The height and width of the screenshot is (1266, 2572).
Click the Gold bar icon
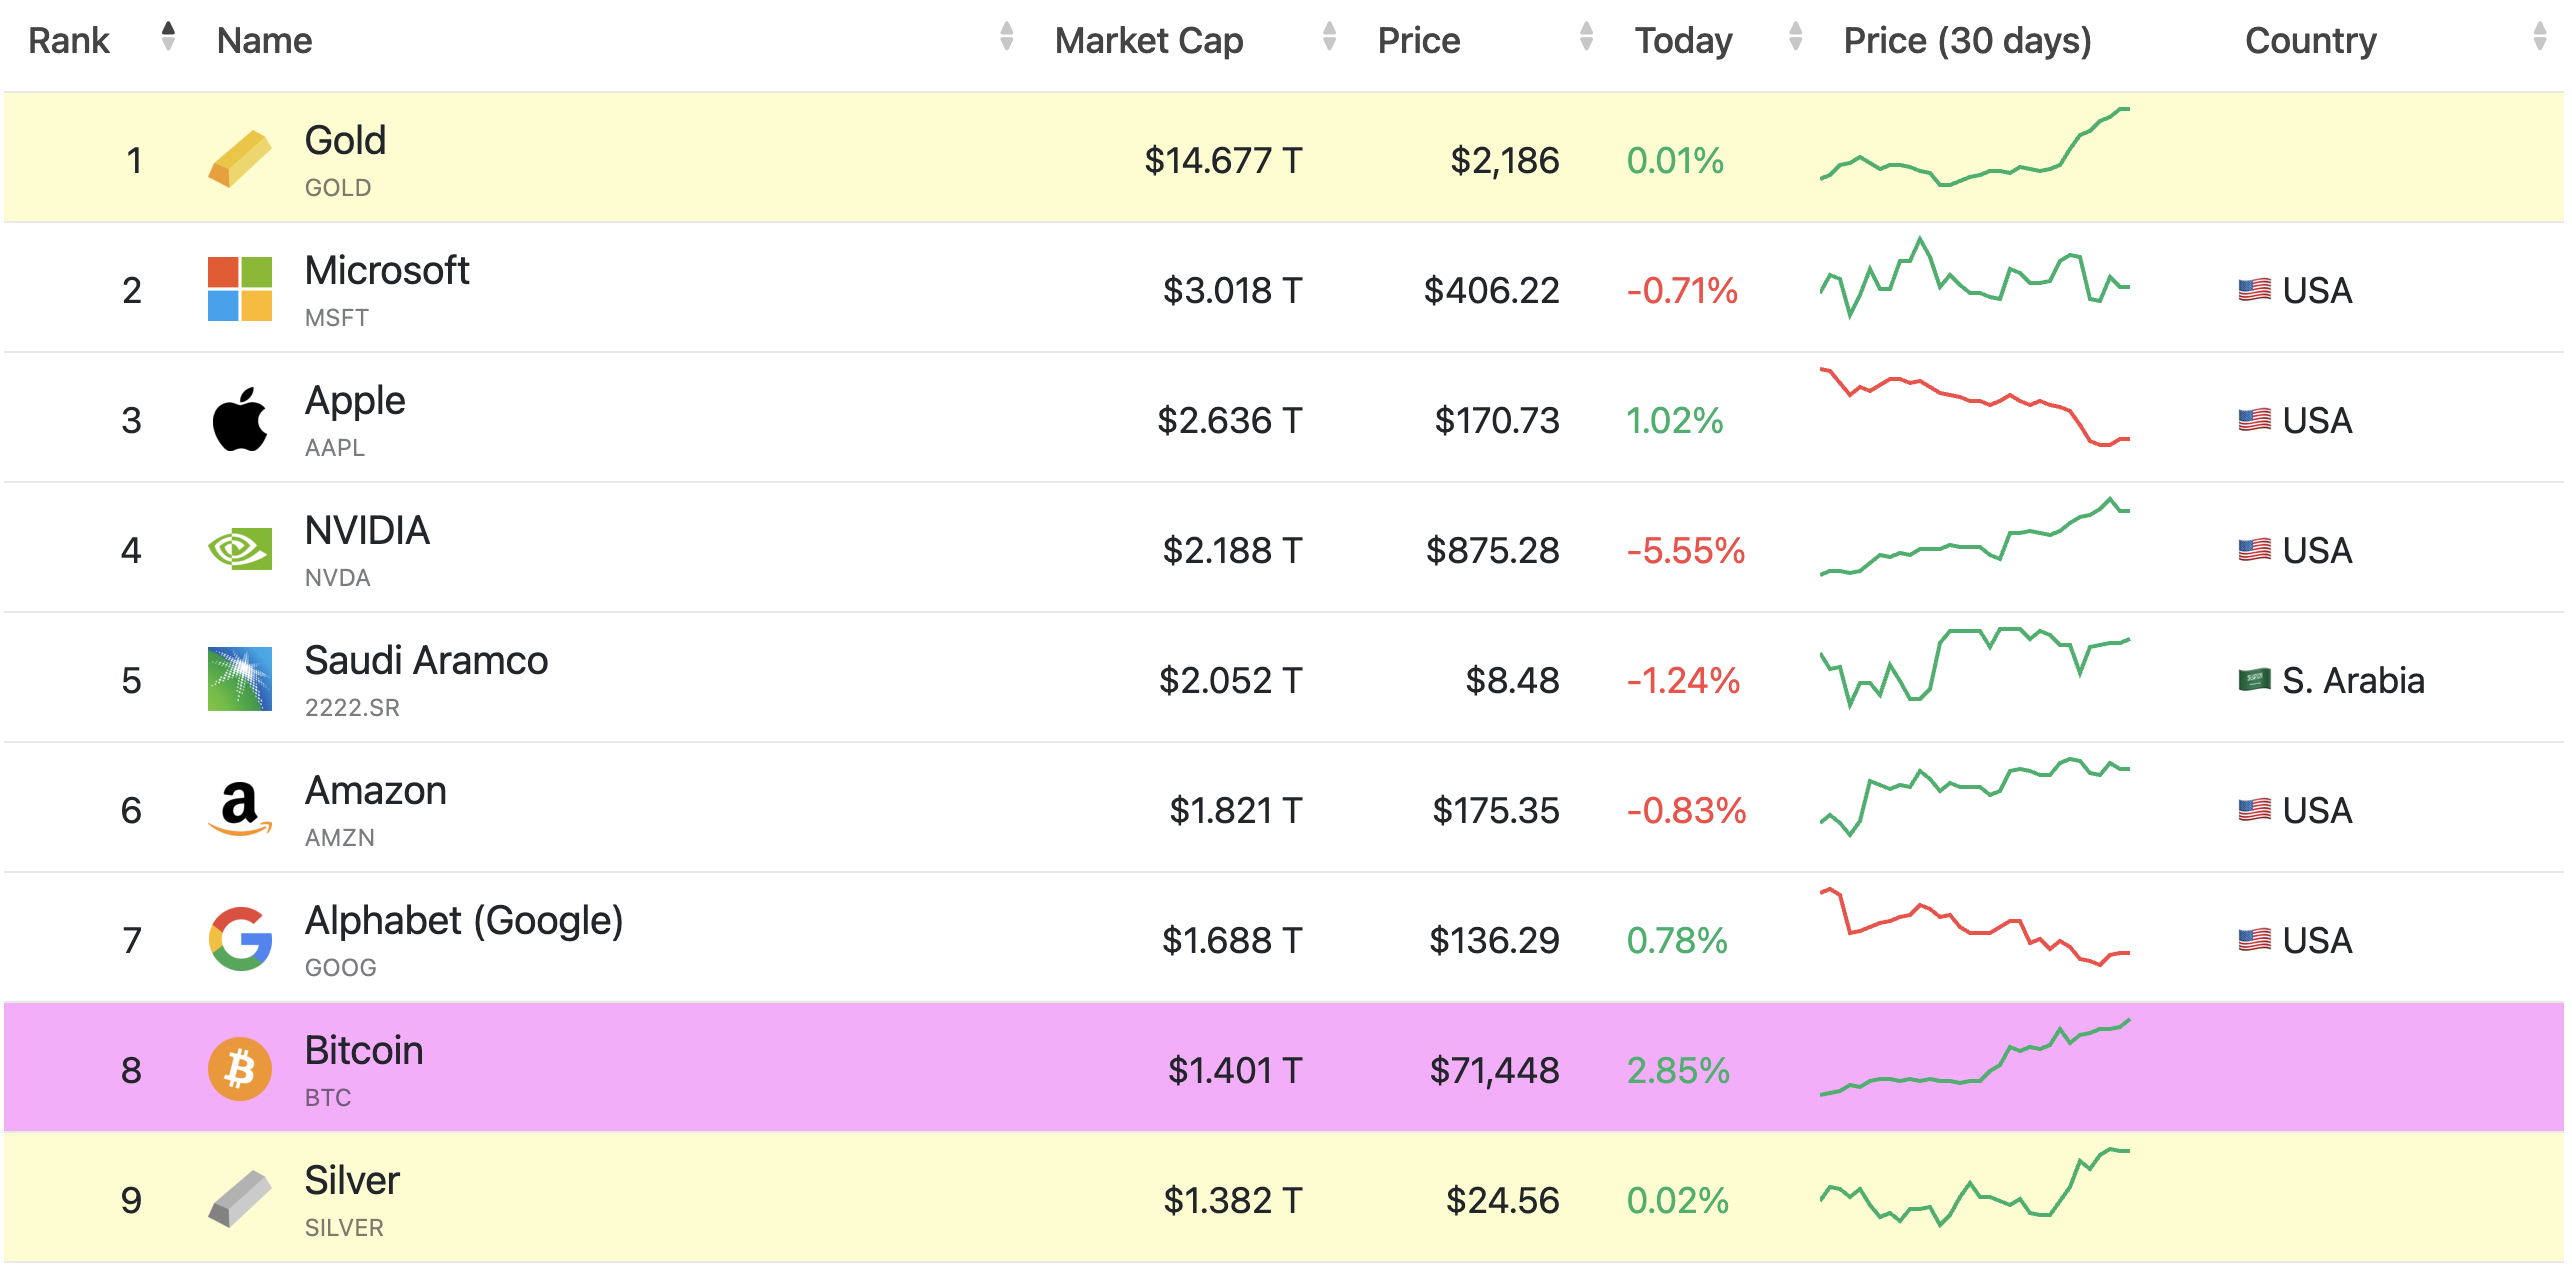239,159
